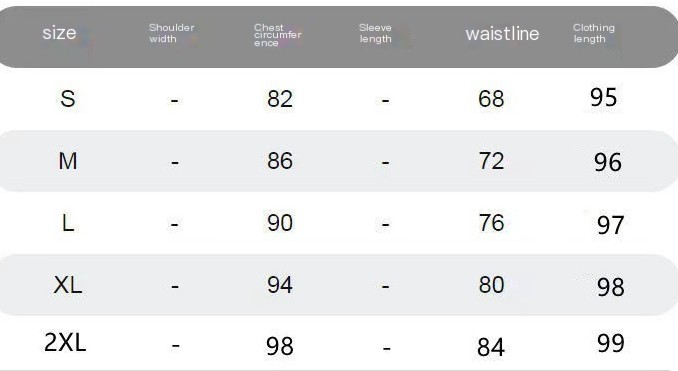Click clothing length value 97

(611, 225)
